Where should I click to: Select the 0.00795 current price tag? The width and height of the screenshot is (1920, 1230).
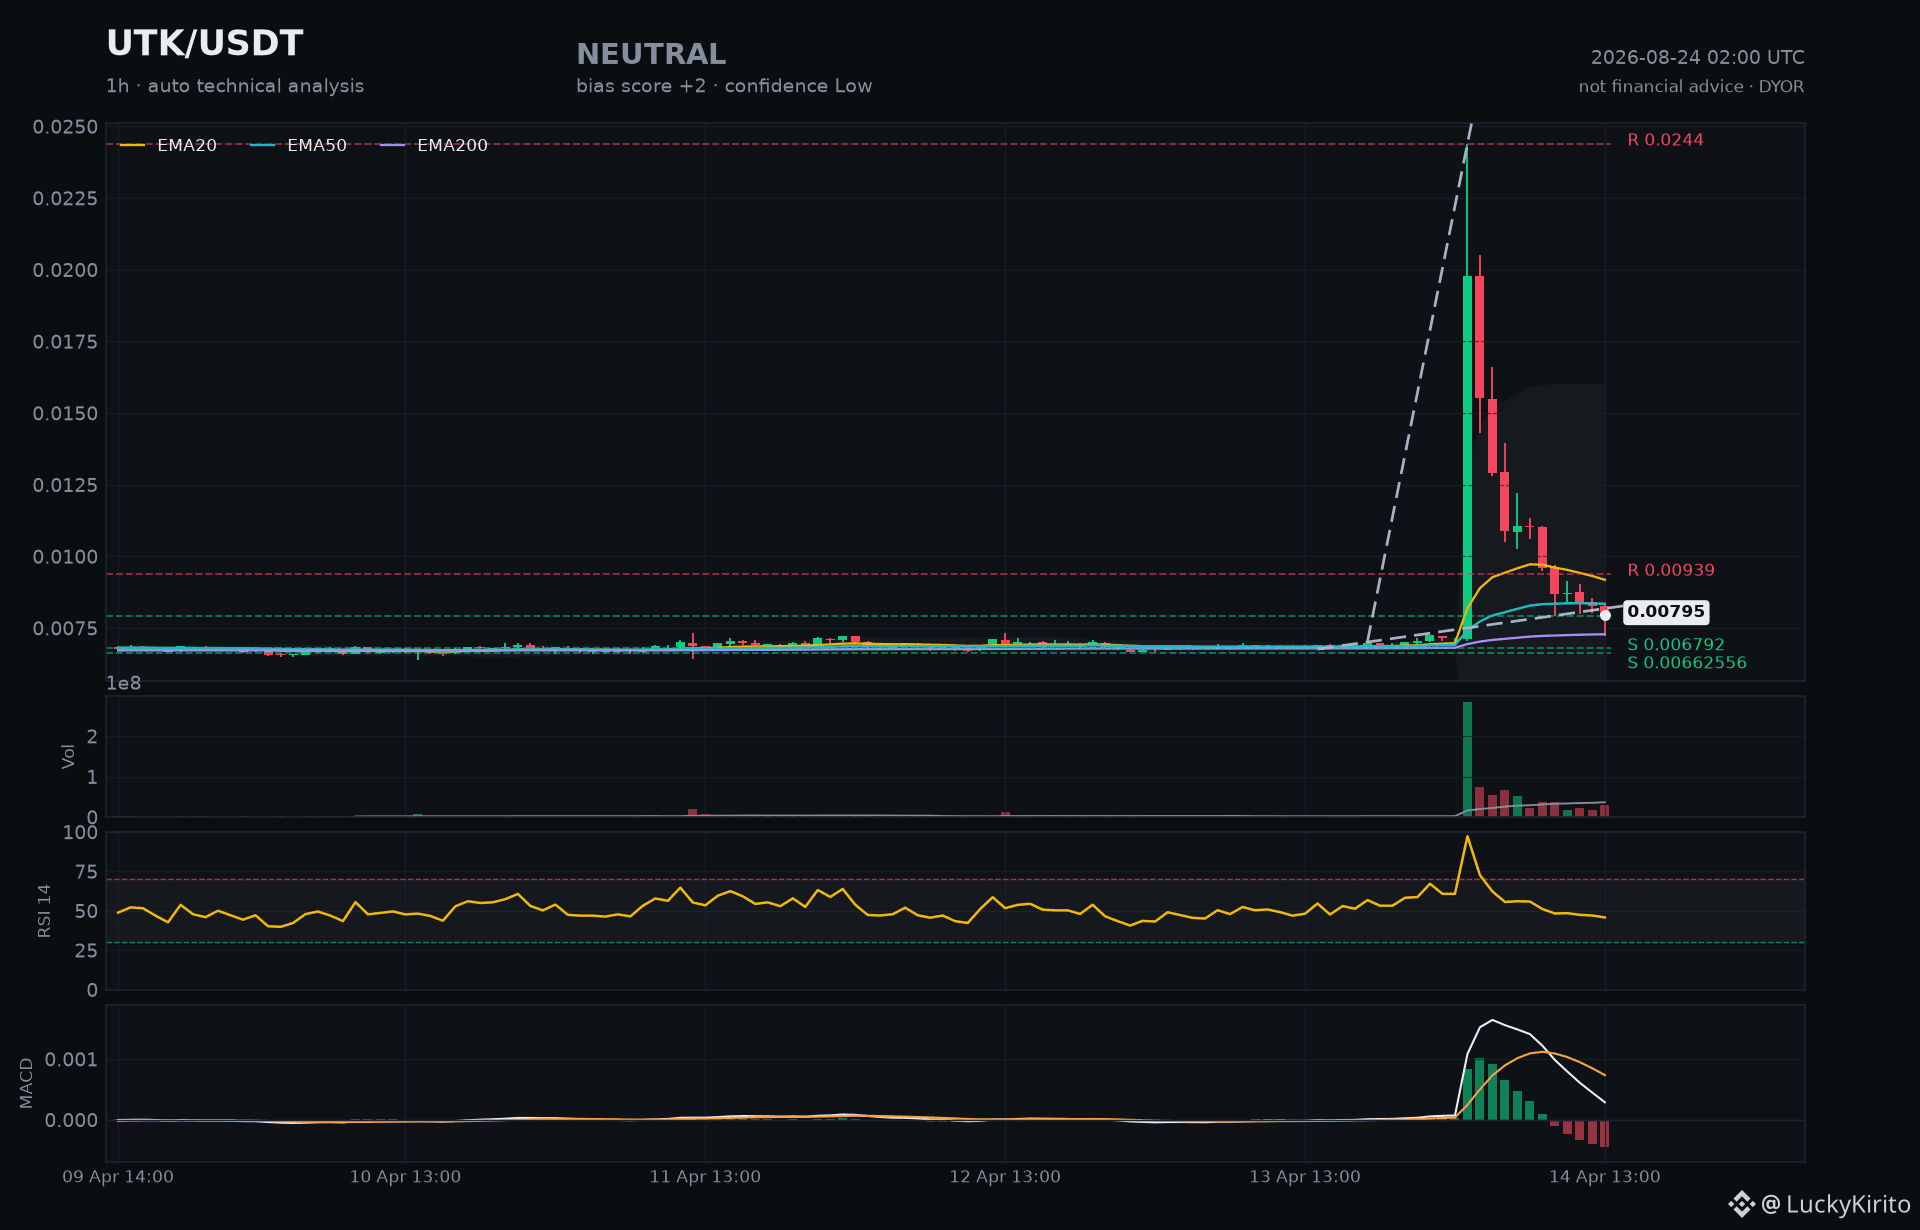(1666, 611)
